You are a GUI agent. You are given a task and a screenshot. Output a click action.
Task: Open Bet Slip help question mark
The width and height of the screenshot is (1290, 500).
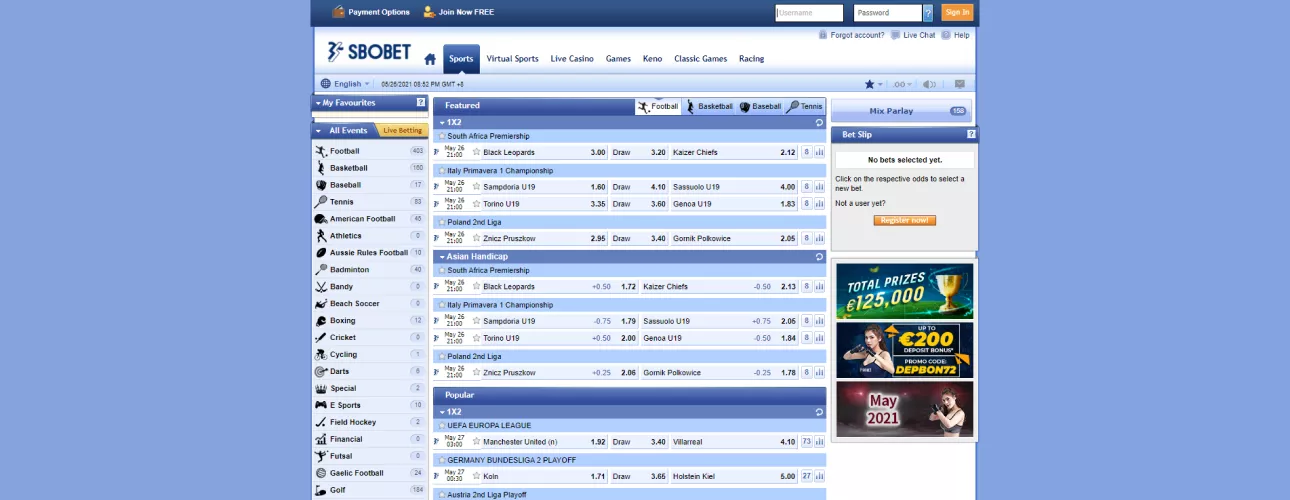pos(971,134)
